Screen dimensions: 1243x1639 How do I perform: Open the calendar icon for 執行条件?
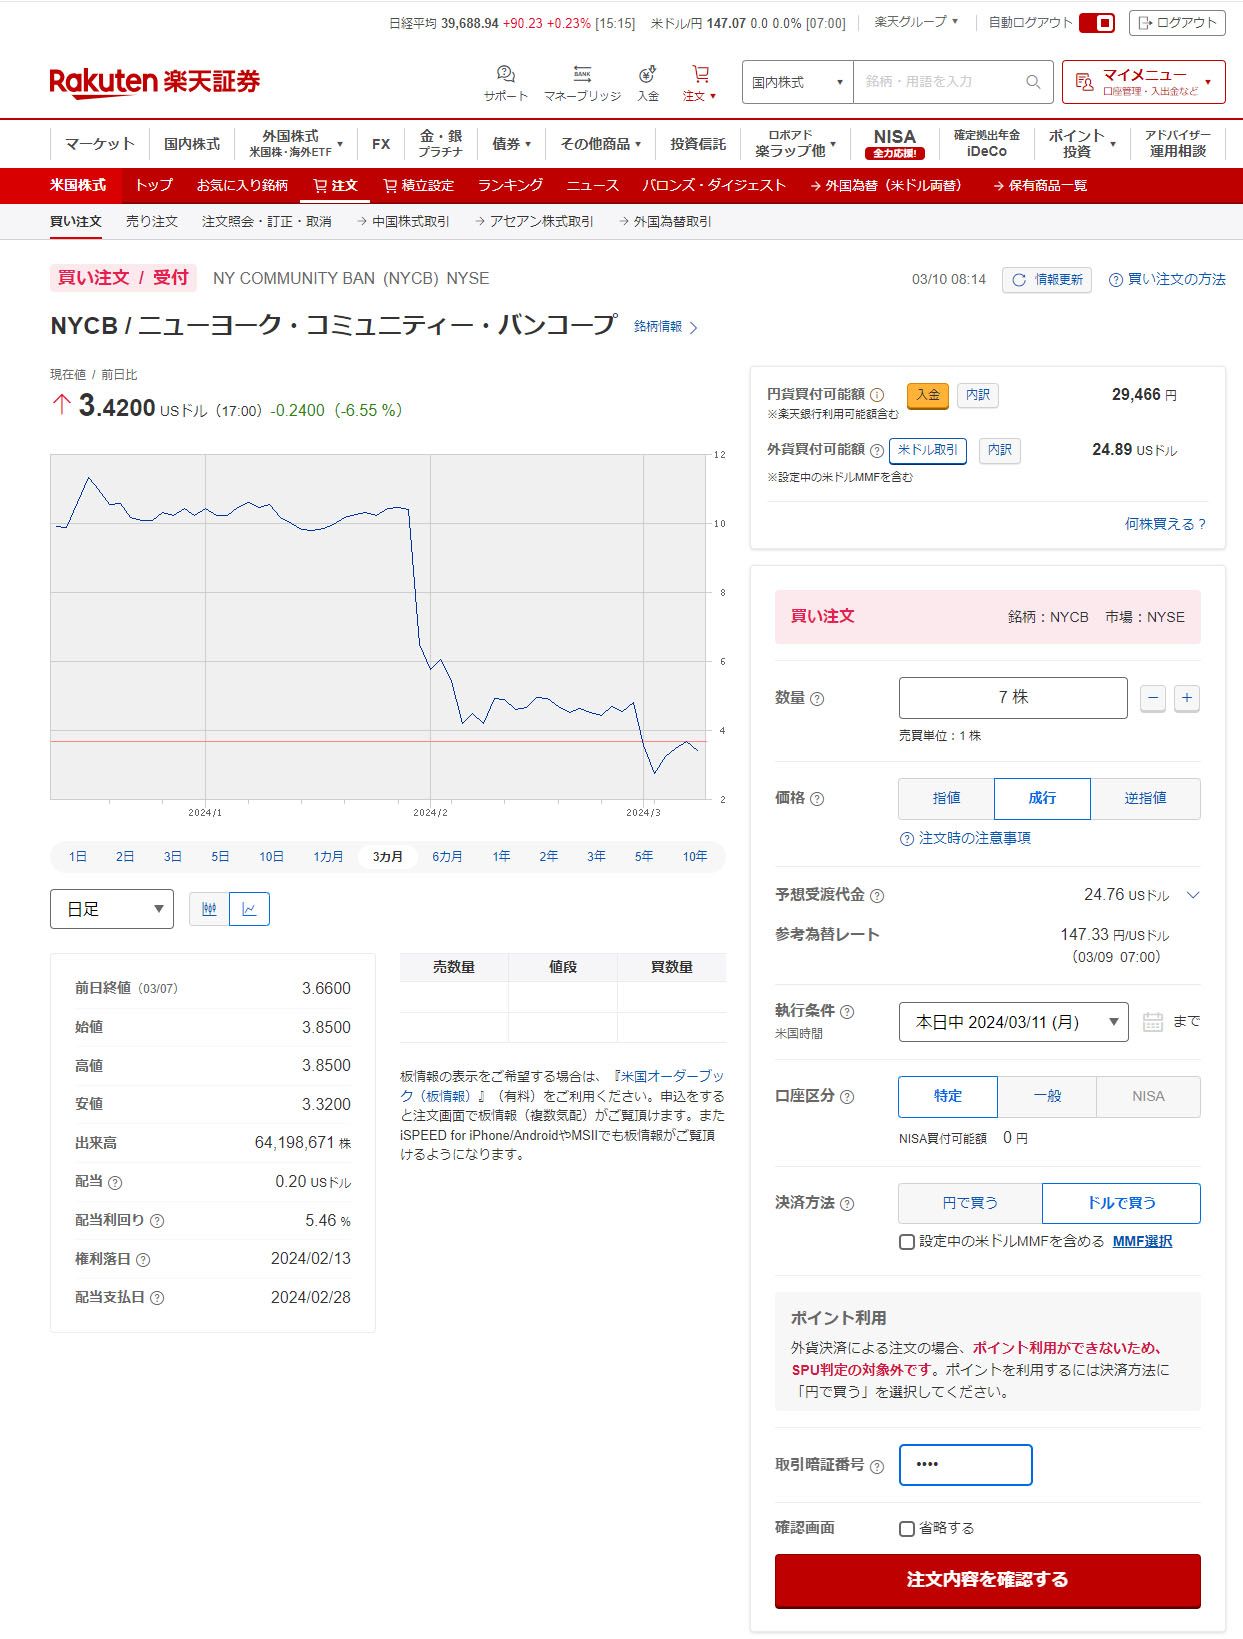[1152, 1022]
